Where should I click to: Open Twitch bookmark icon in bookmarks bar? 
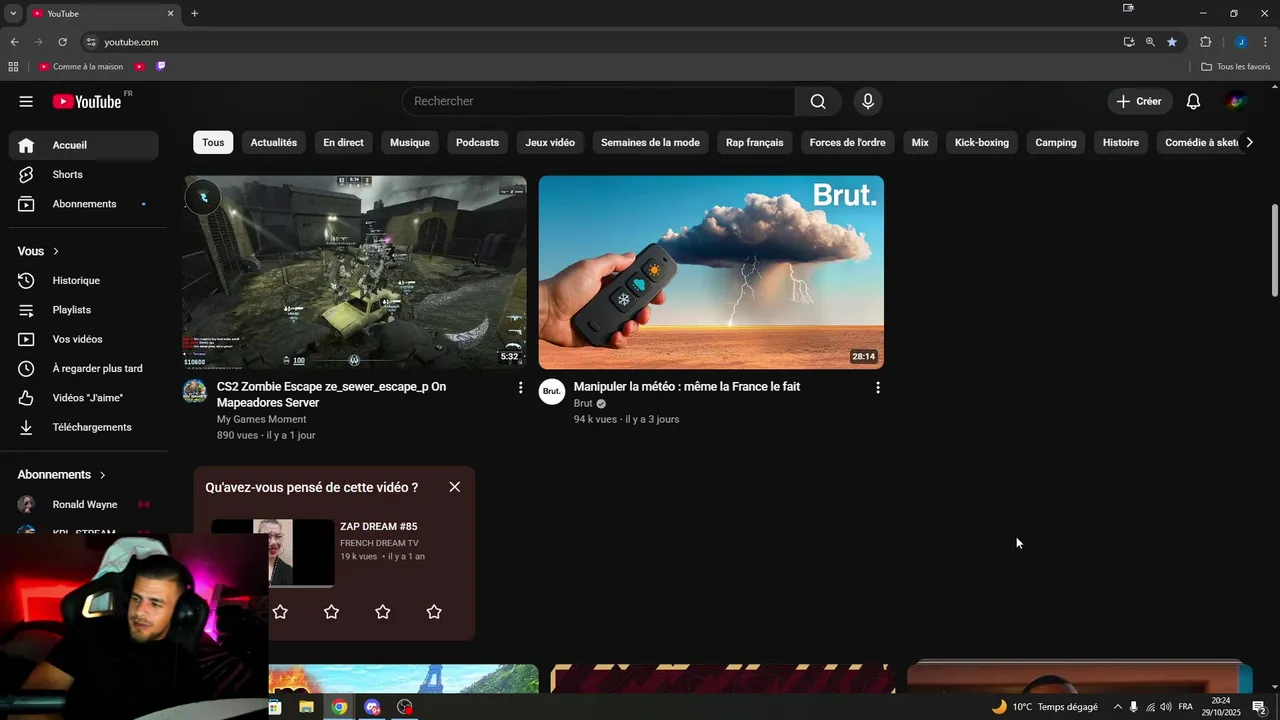161,66
